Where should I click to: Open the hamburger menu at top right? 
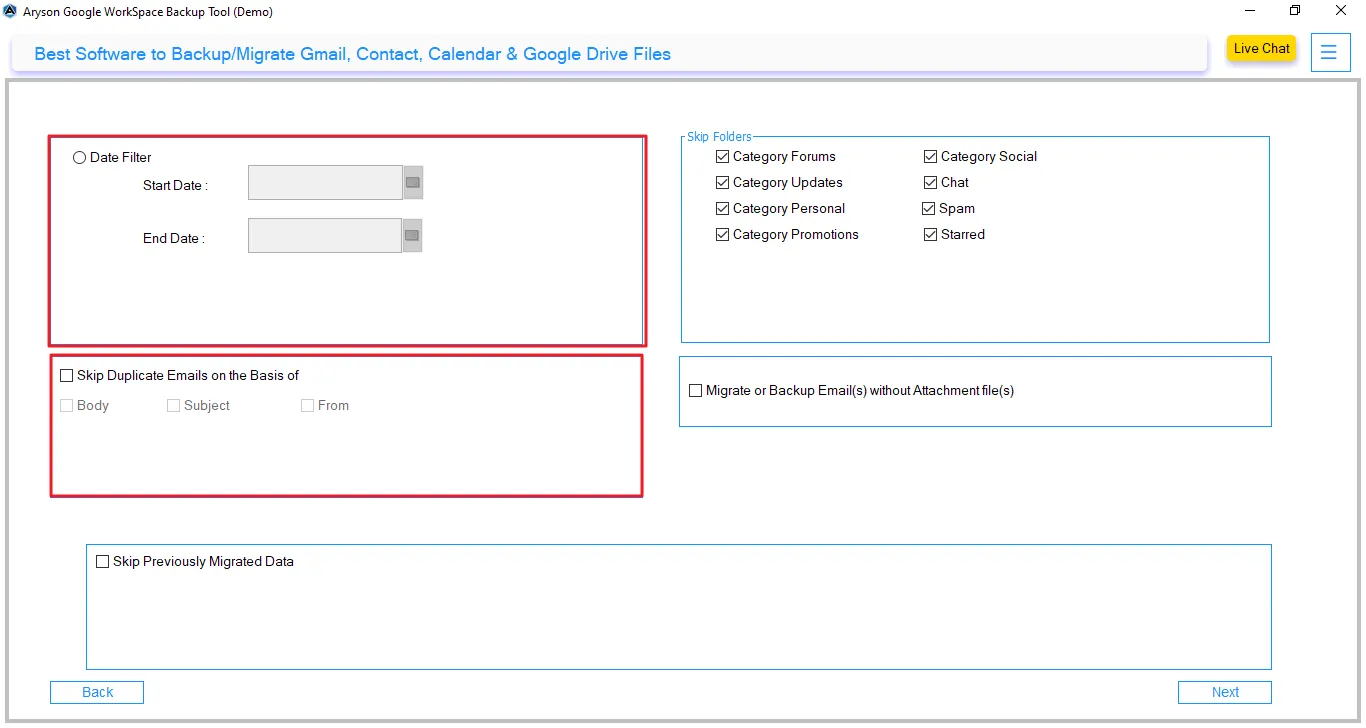[x=1330, y=52]
